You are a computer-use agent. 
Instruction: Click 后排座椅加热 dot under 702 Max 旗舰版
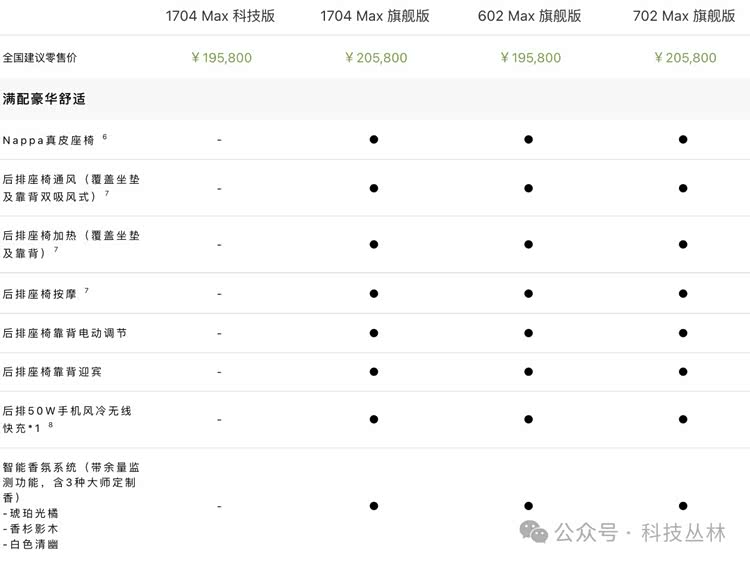683,244
